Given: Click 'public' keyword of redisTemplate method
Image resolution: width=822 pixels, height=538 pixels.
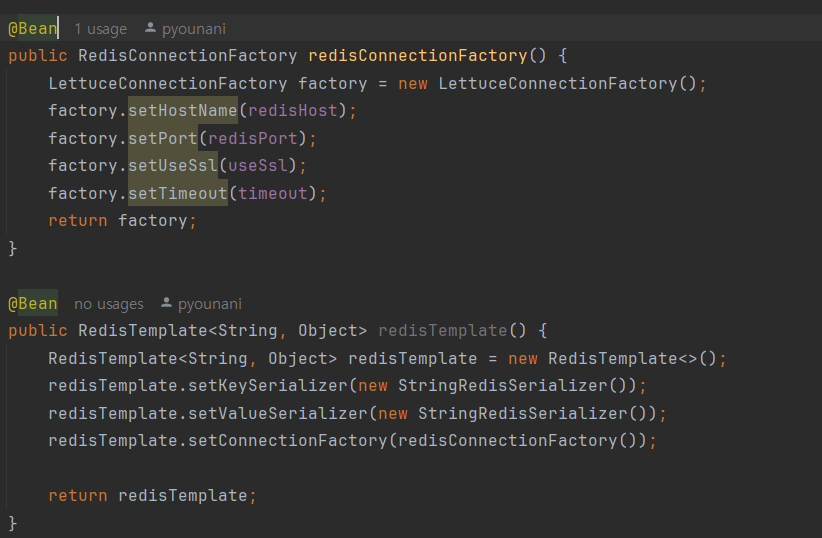Looking at the screenshot, I should click(38, 331).
